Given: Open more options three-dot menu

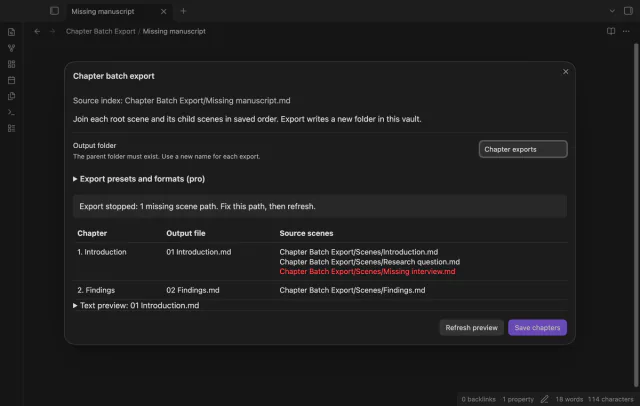Looking at the screenshot, I should pyautogui.click(x=626, y=31).
